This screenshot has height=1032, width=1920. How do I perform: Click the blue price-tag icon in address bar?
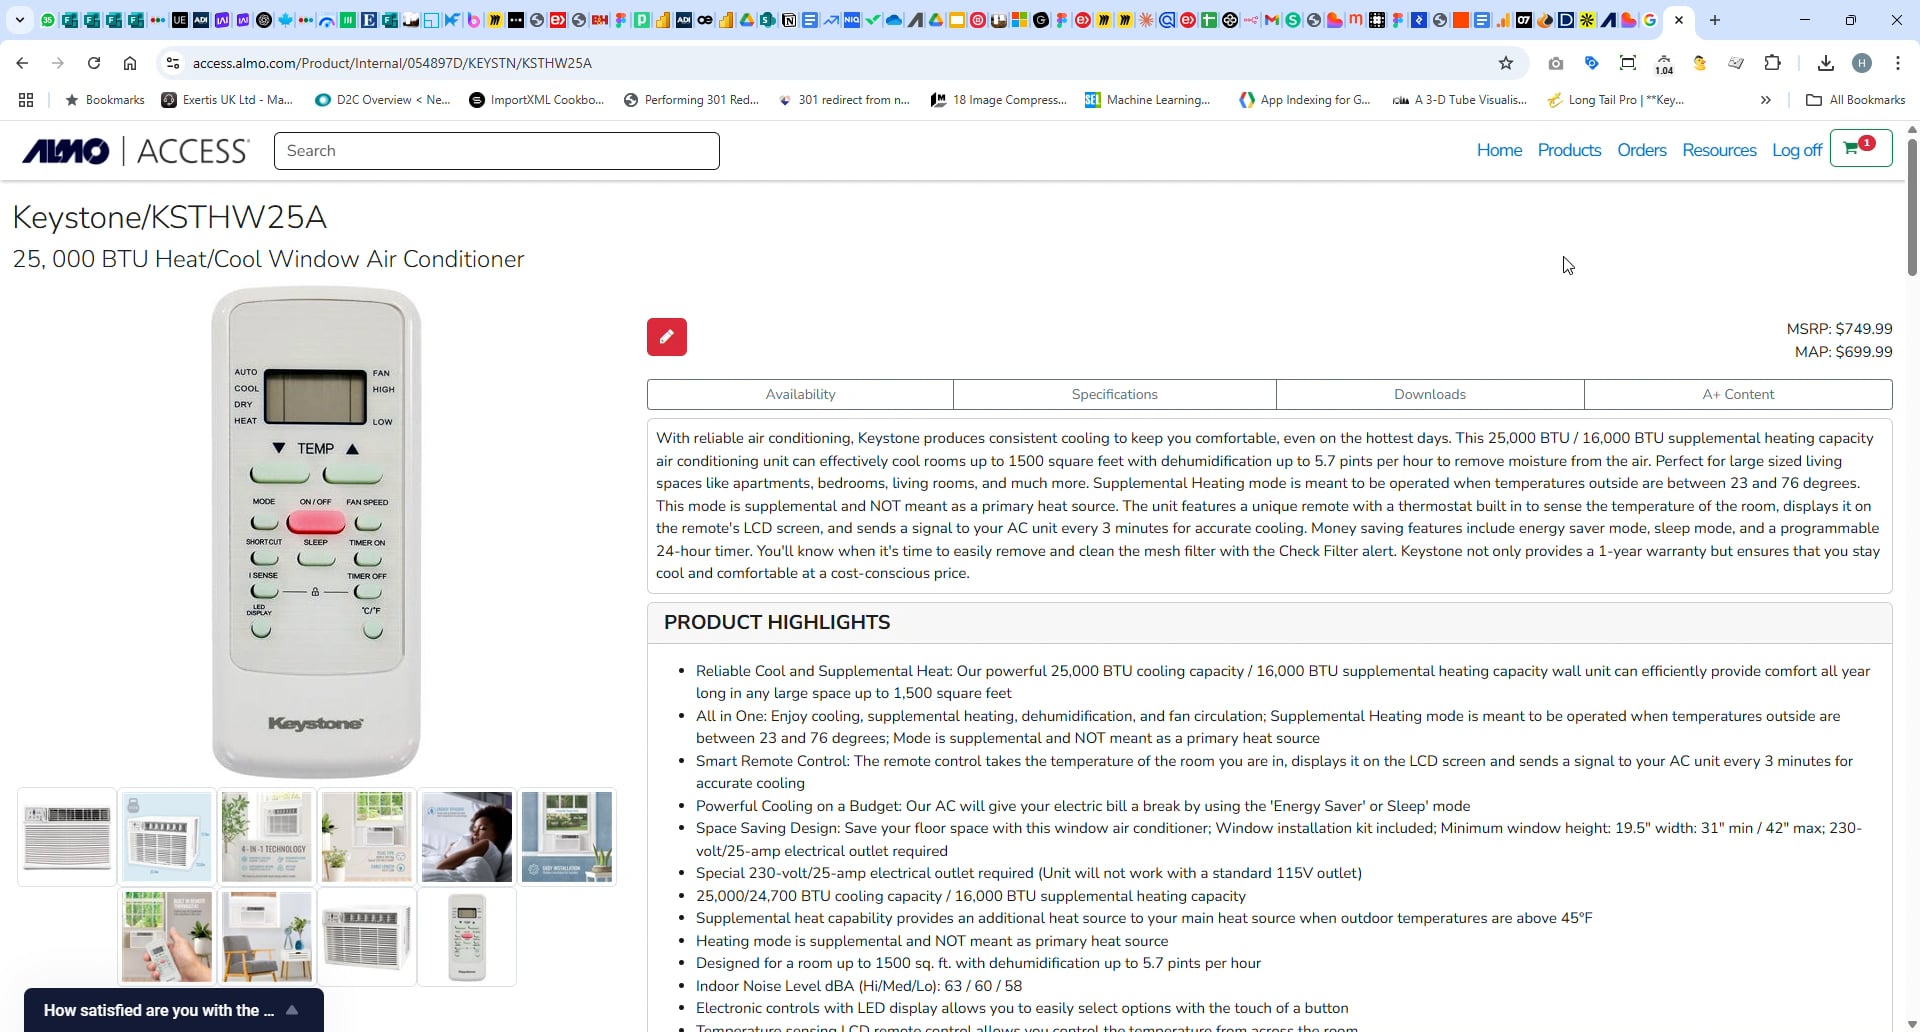click(x=1592, y=63)
